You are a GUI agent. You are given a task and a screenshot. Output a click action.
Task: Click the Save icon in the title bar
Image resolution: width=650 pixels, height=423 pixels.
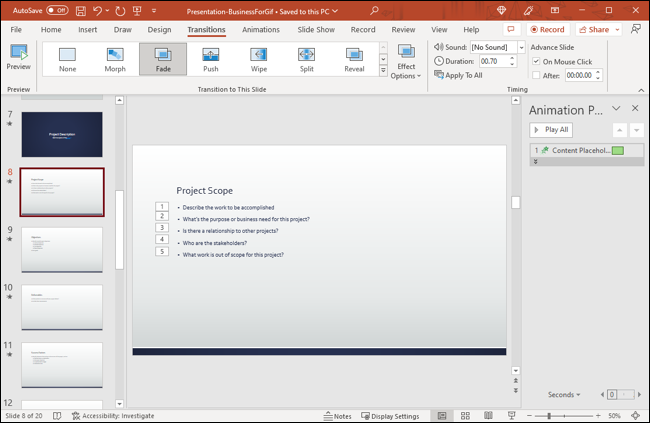[81, 11]
